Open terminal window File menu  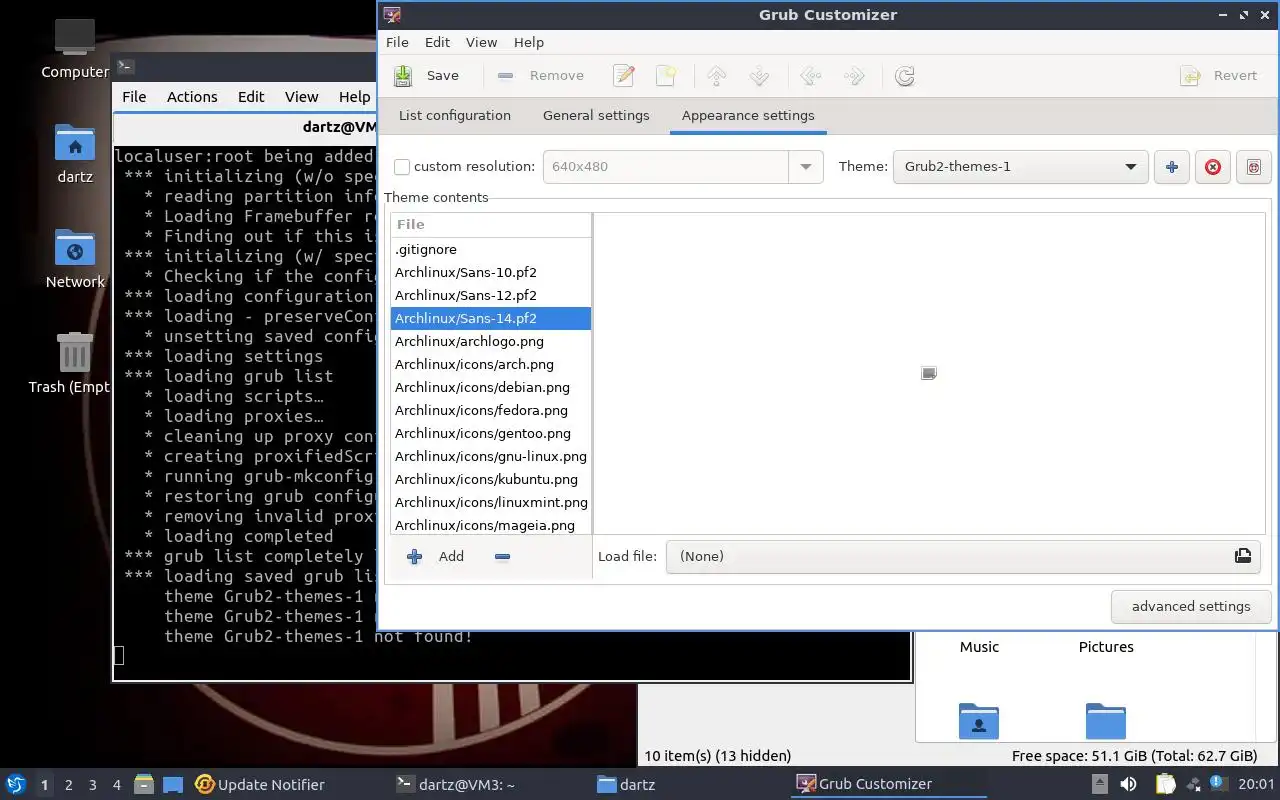tap(134, 97)
